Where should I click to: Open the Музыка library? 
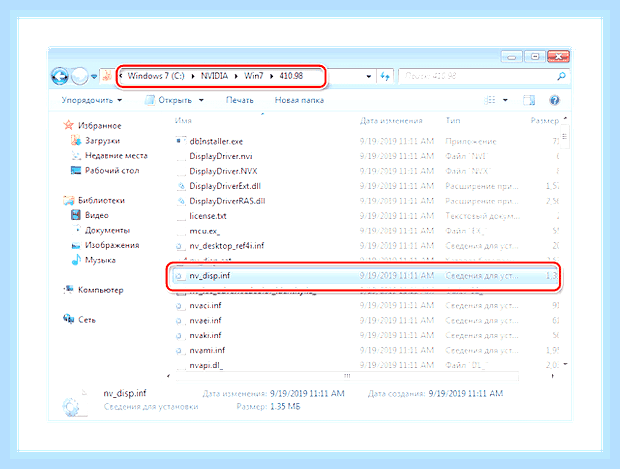(100, 260)
